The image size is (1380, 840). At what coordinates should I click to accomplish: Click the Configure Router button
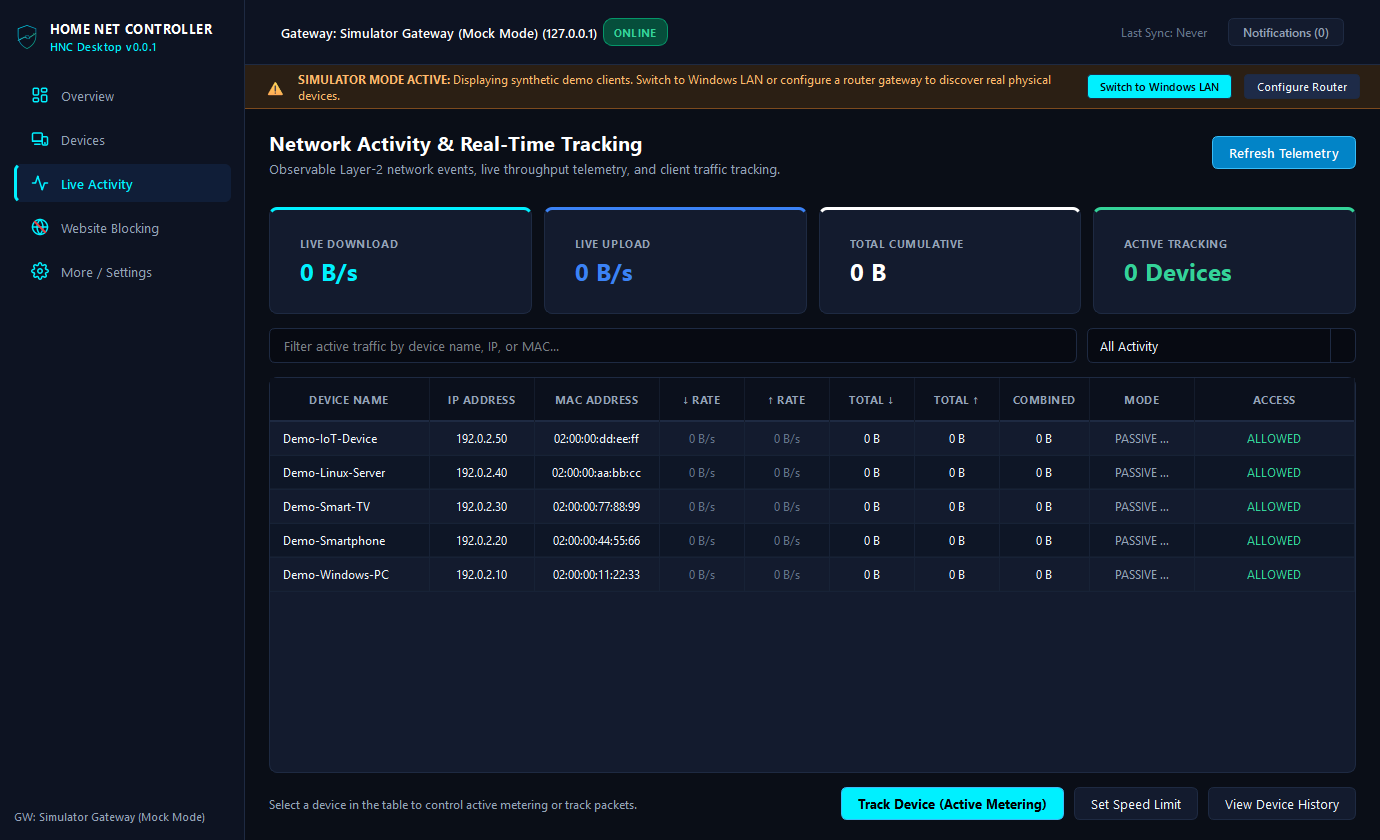click(x=1302, y=87)
